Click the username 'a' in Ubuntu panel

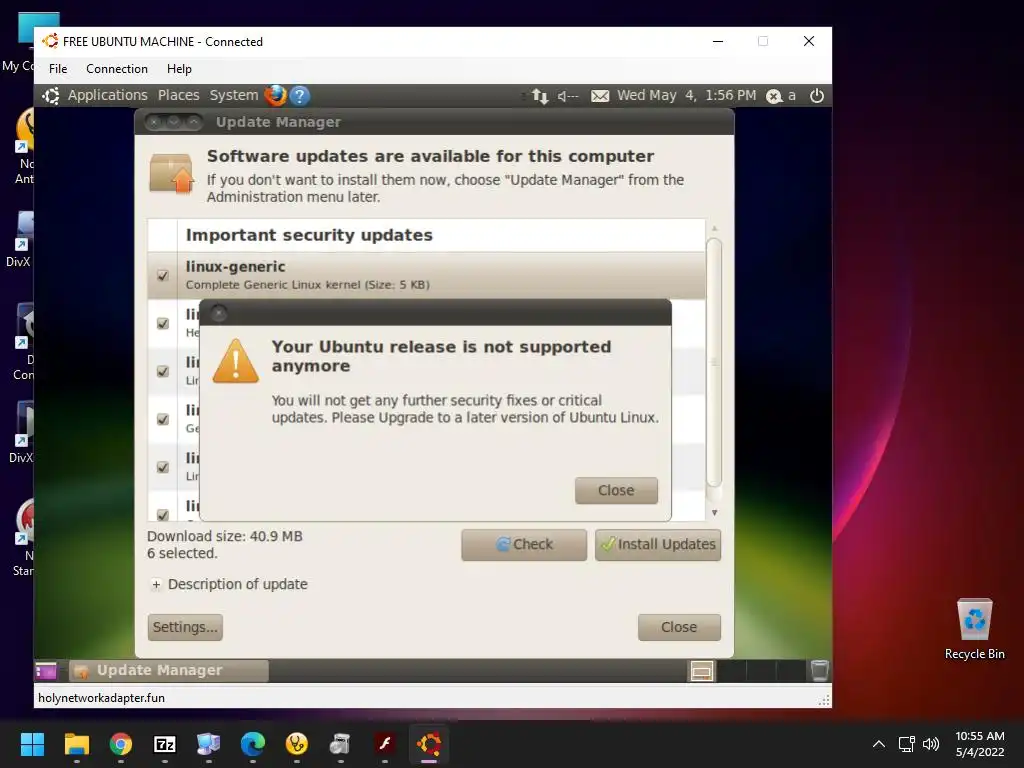[x=792, y=96]
